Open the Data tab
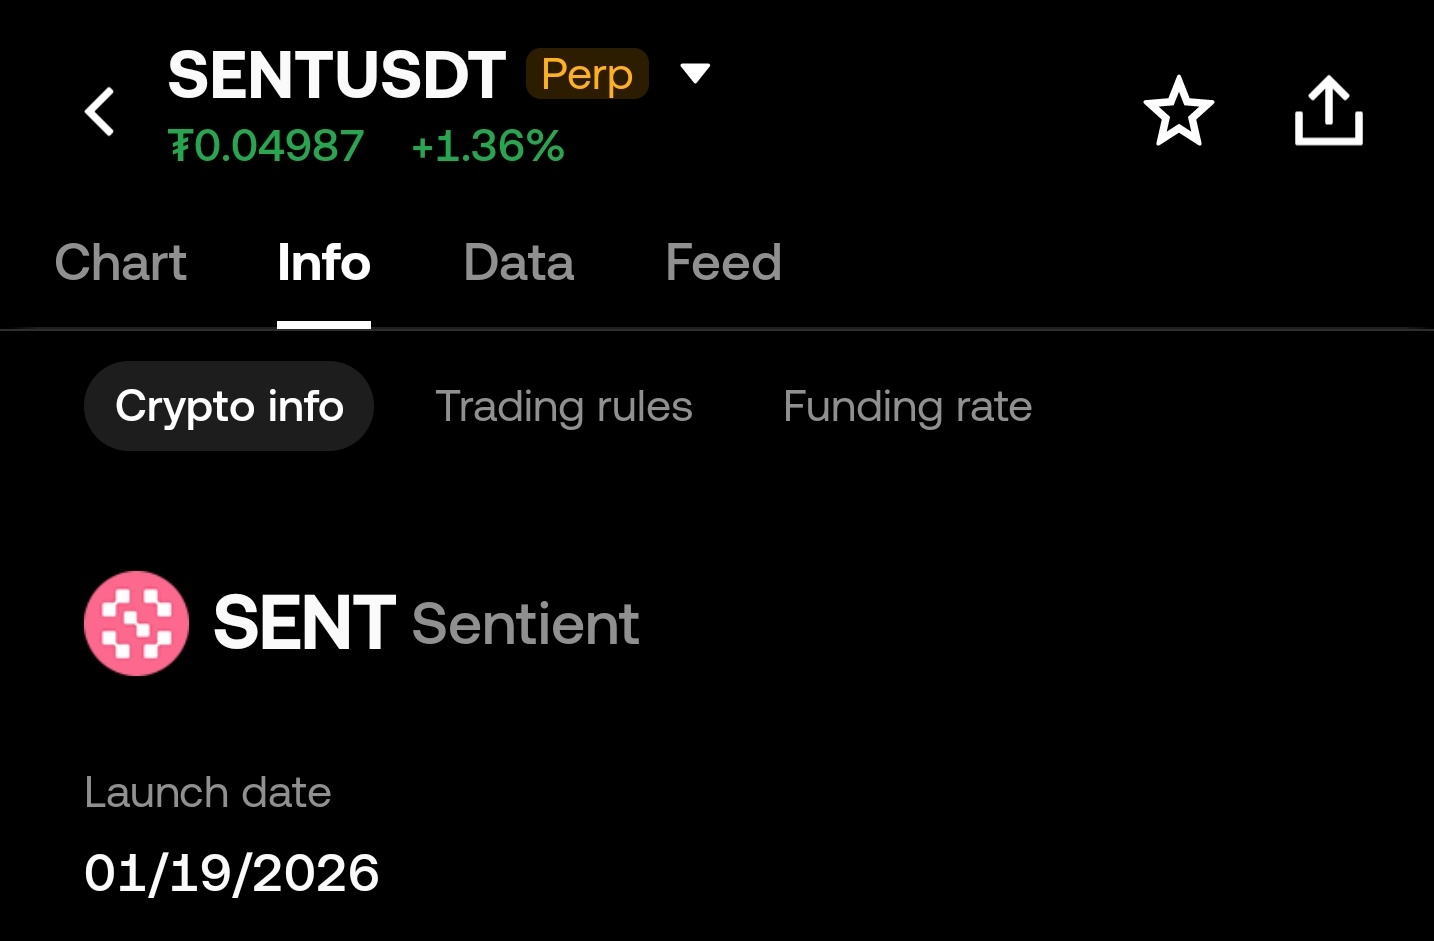This screenshot has width=1434, height=941. [x=518, y=263]
